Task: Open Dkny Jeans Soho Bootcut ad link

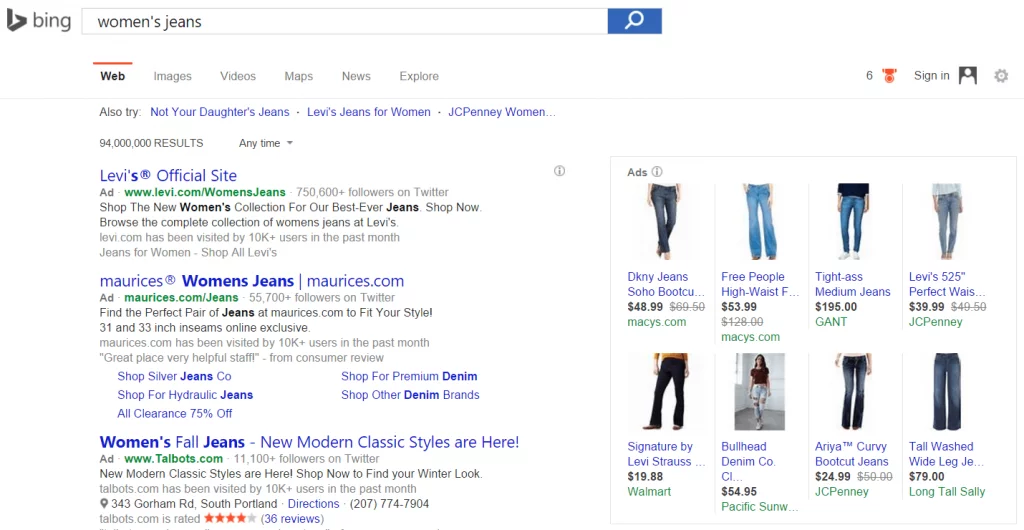Action: pyautogui.click(x=665, y=284)
